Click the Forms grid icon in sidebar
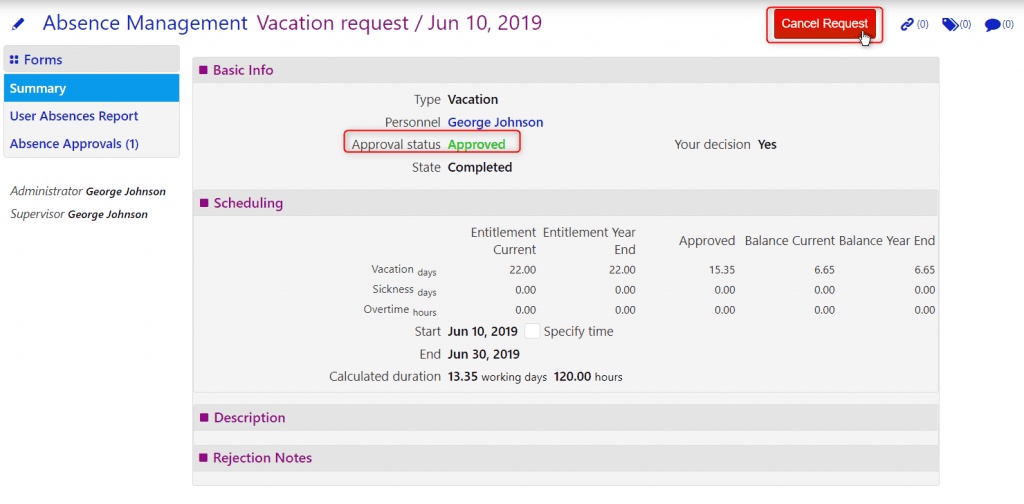Screen dimensions: 1024x504 14,60
